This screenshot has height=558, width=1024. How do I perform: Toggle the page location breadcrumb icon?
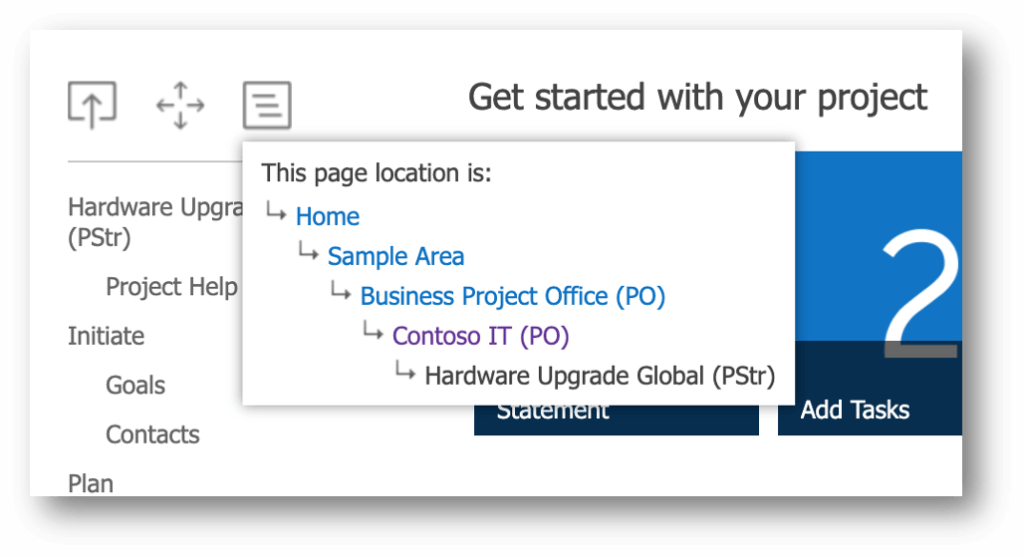pyautogui.click(x=267, y=105)
